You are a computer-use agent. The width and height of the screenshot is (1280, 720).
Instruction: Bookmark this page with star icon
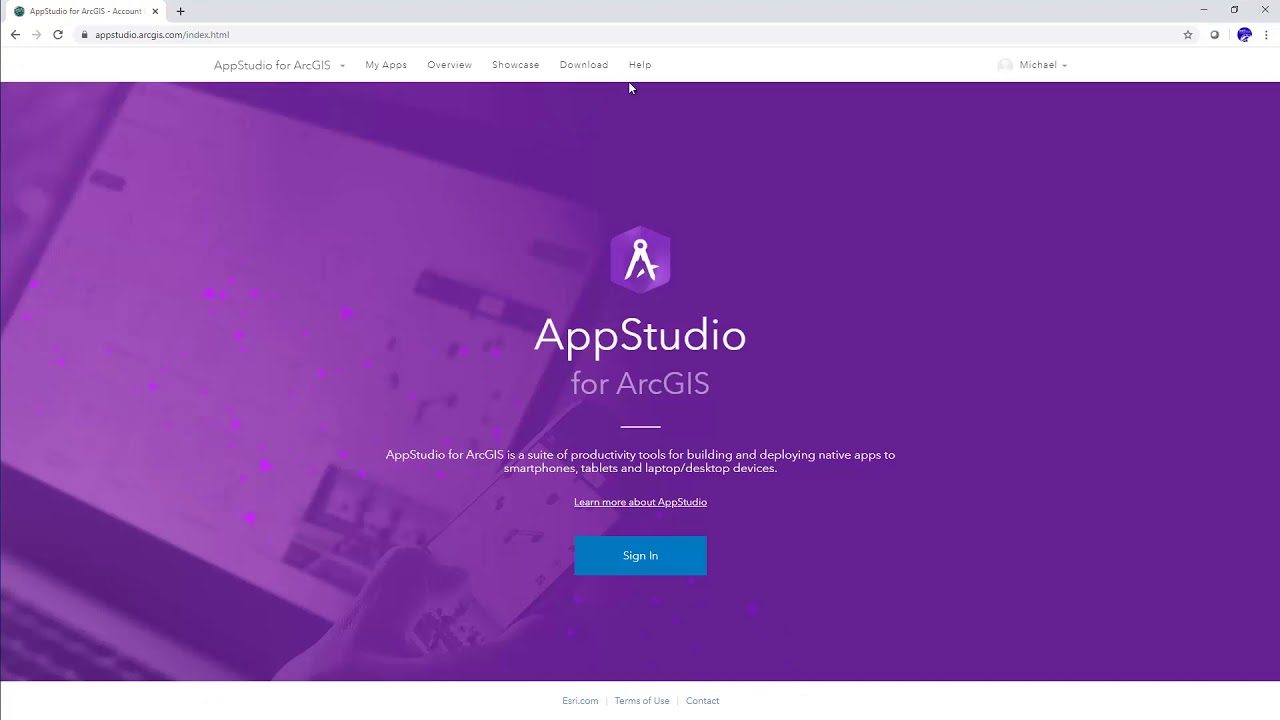(x=1188, y=34)
